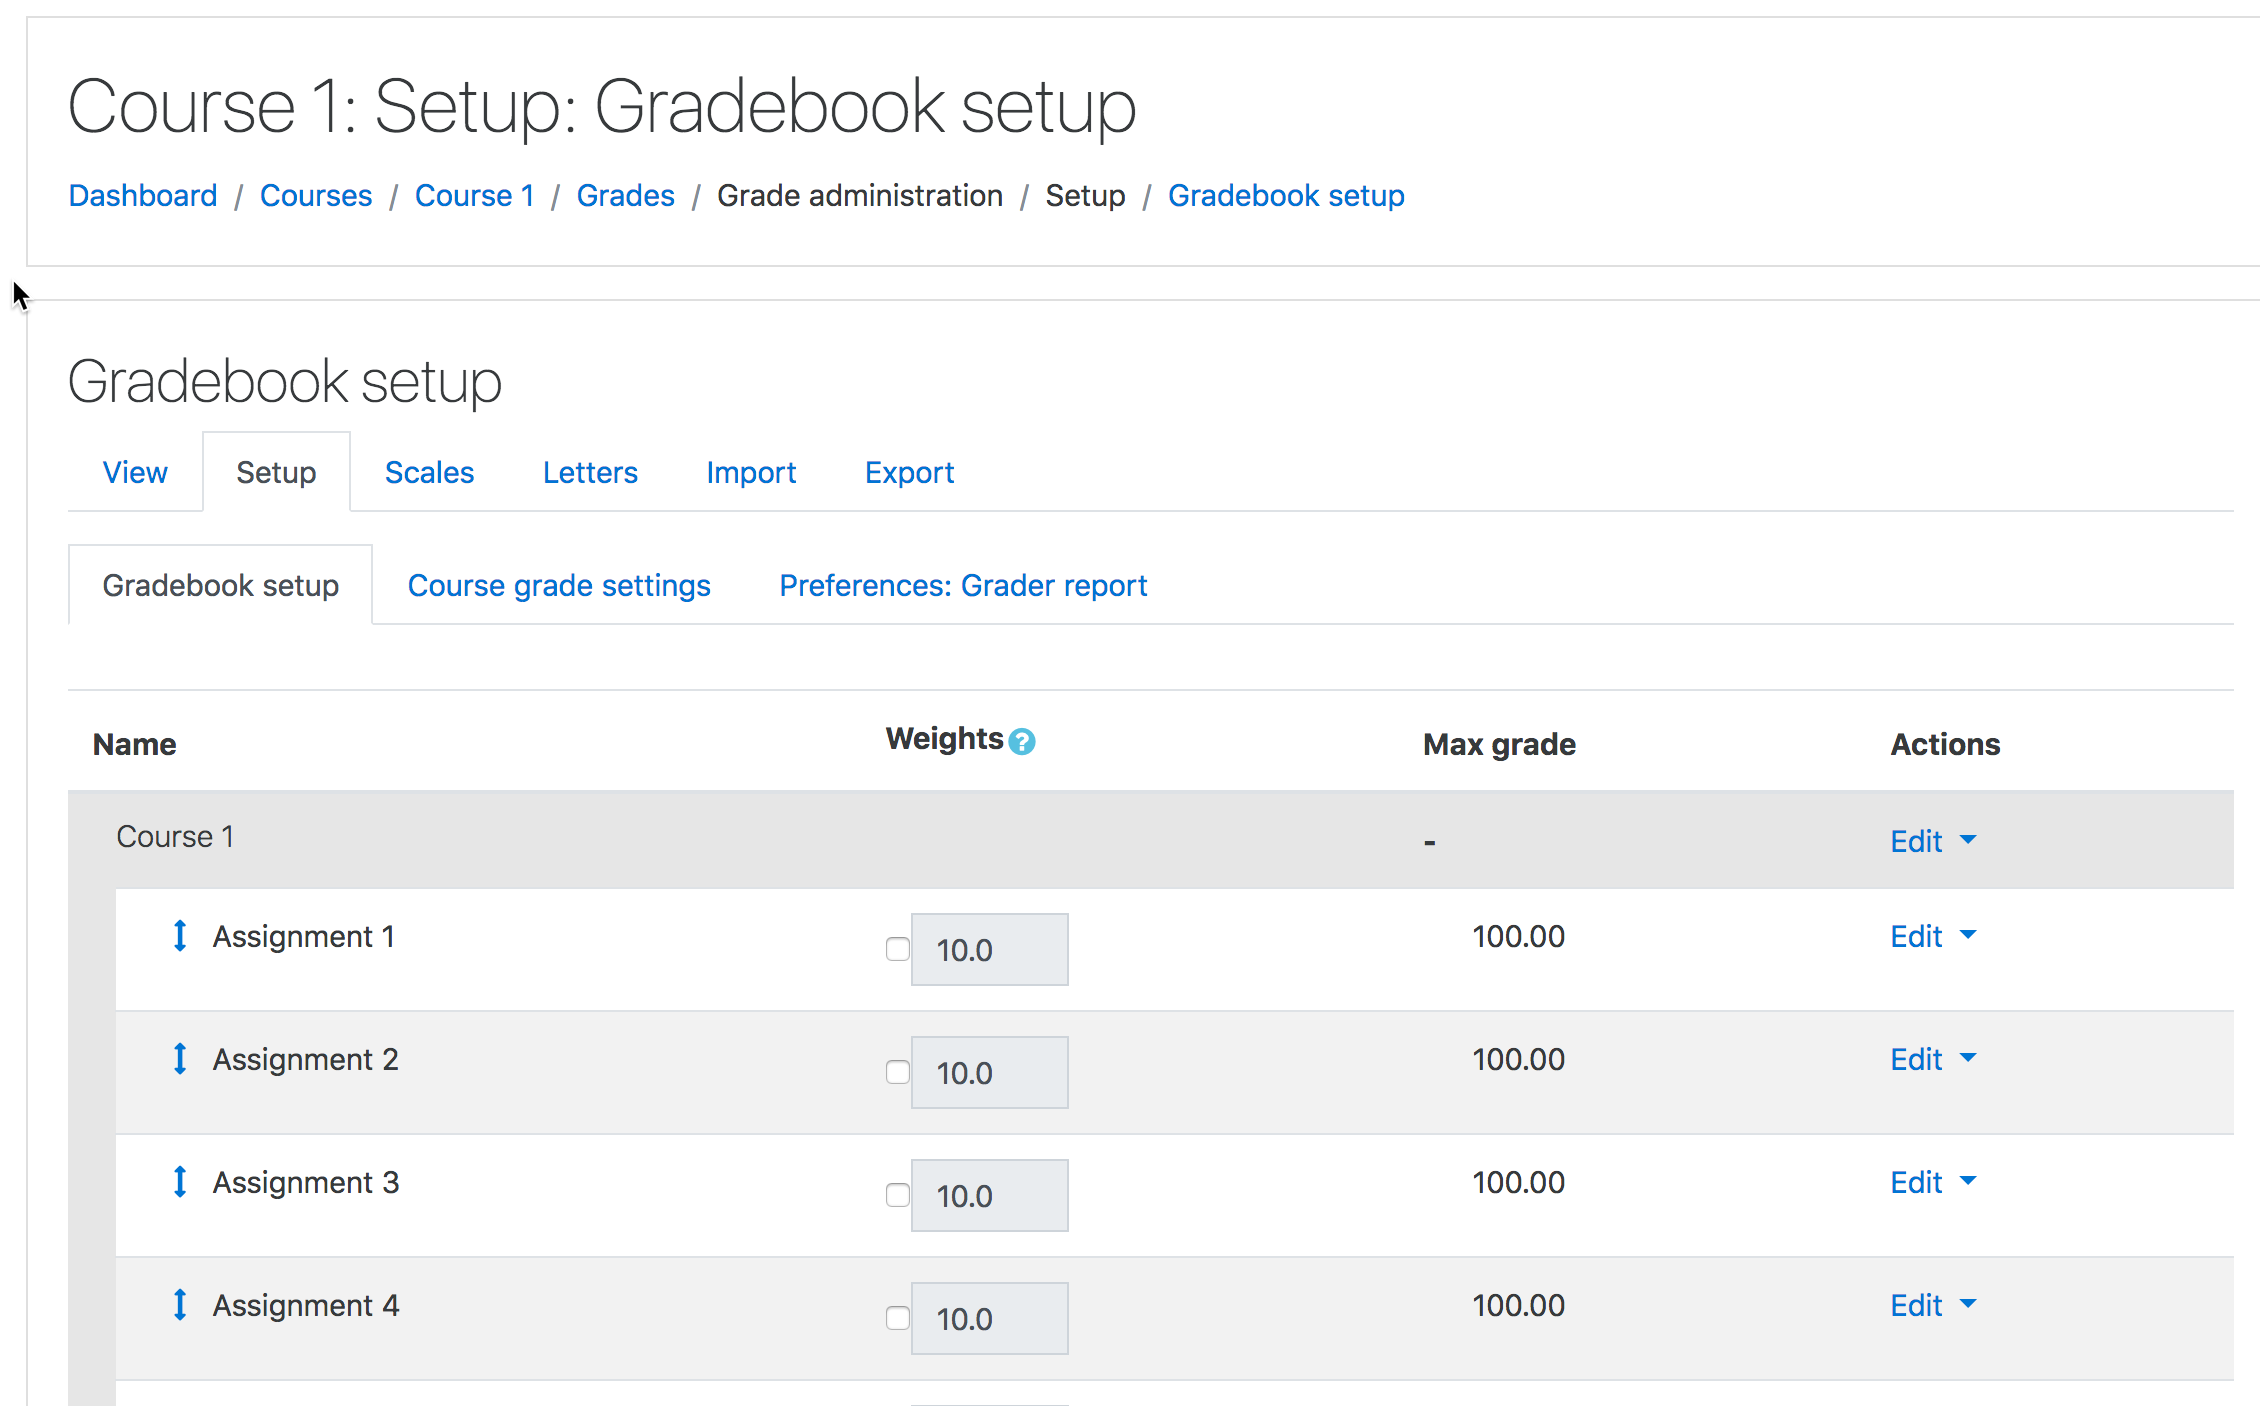The height and width of the screenshot is (1406, 2260).
Task: Click the Max grade column header
Action: tap(1499, 744)
